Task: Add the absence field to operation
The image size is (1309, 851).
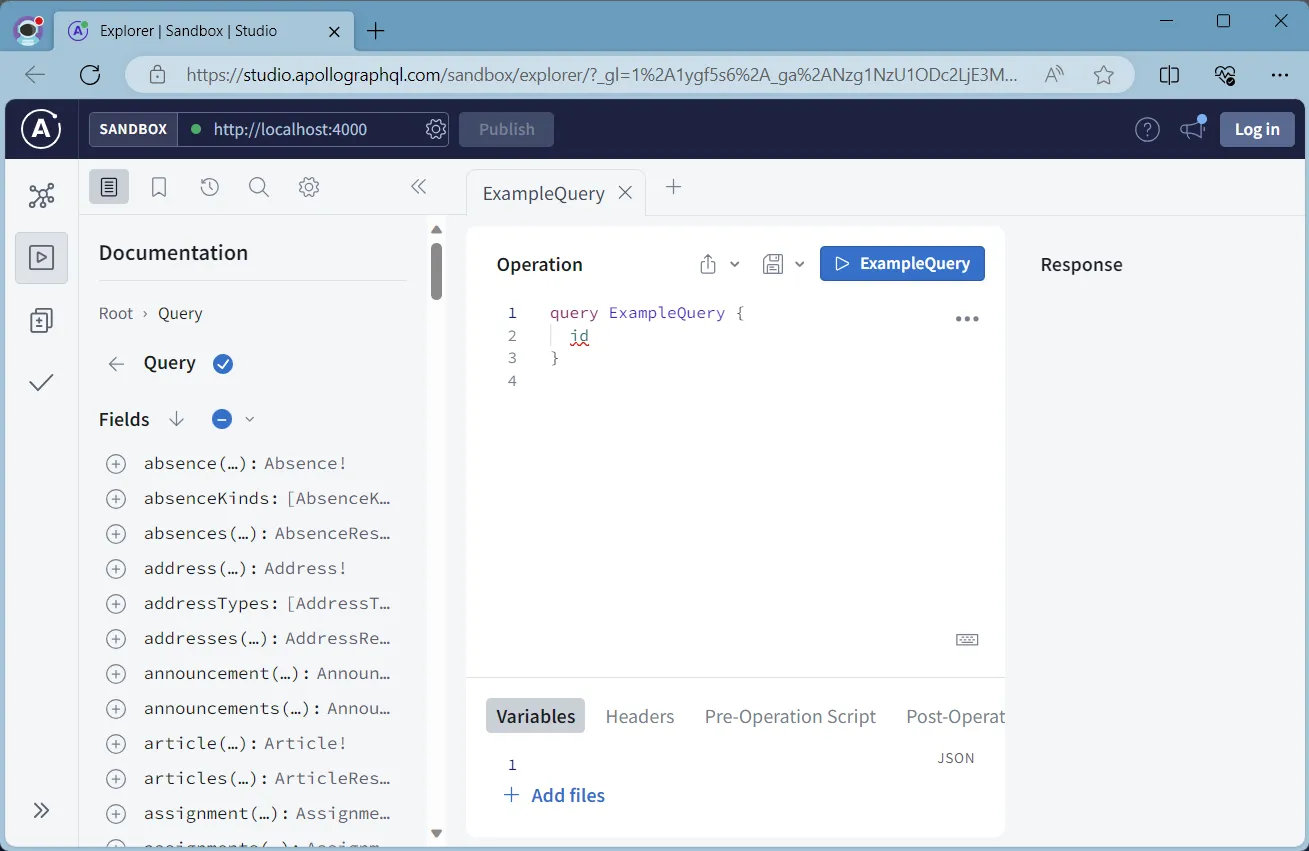Action: [x=116, y=464]
